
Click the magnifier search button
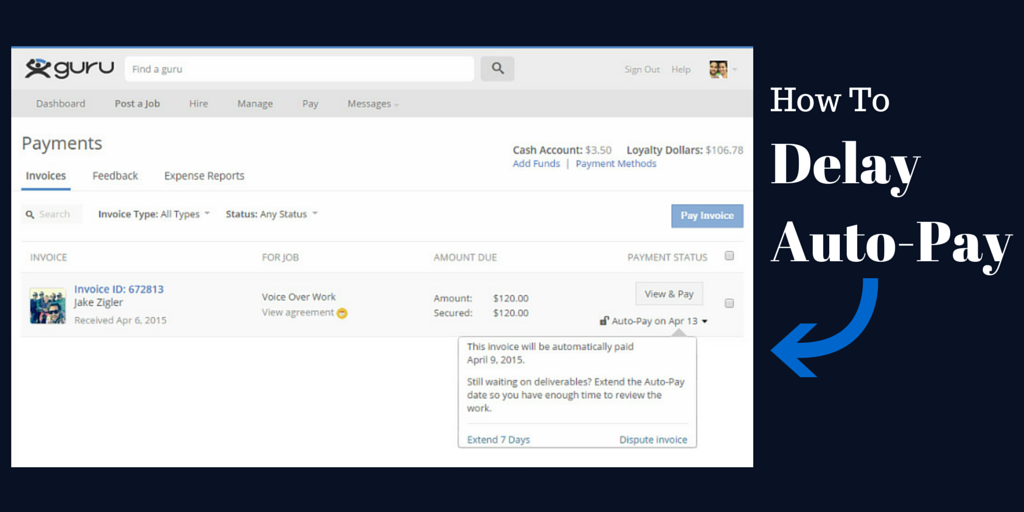pos(498,69)
